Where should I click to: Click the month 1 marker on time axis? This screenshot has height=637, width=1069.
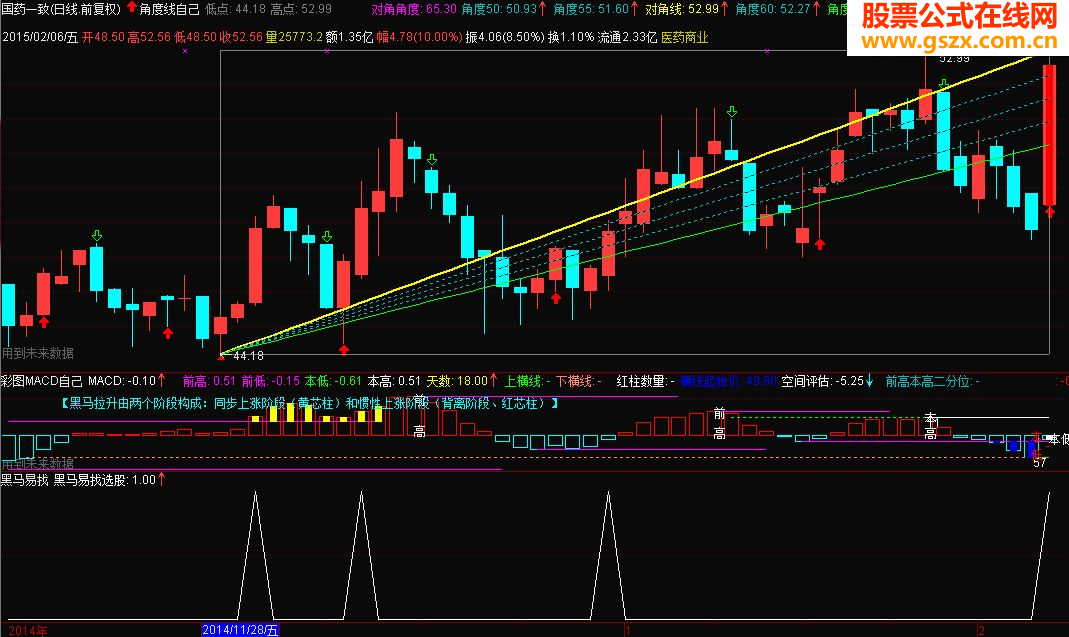tap(628, 630)
